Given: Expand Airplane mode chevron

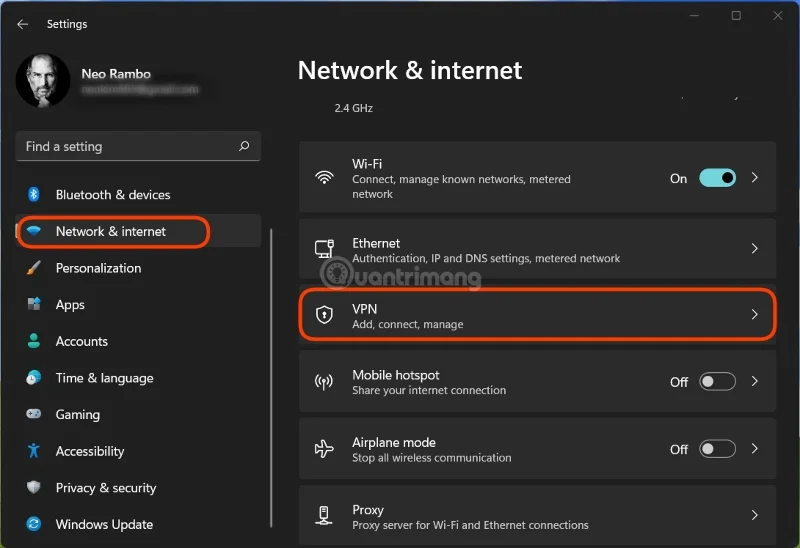Looking at the screenshot, I should click(x=755, y=449).
